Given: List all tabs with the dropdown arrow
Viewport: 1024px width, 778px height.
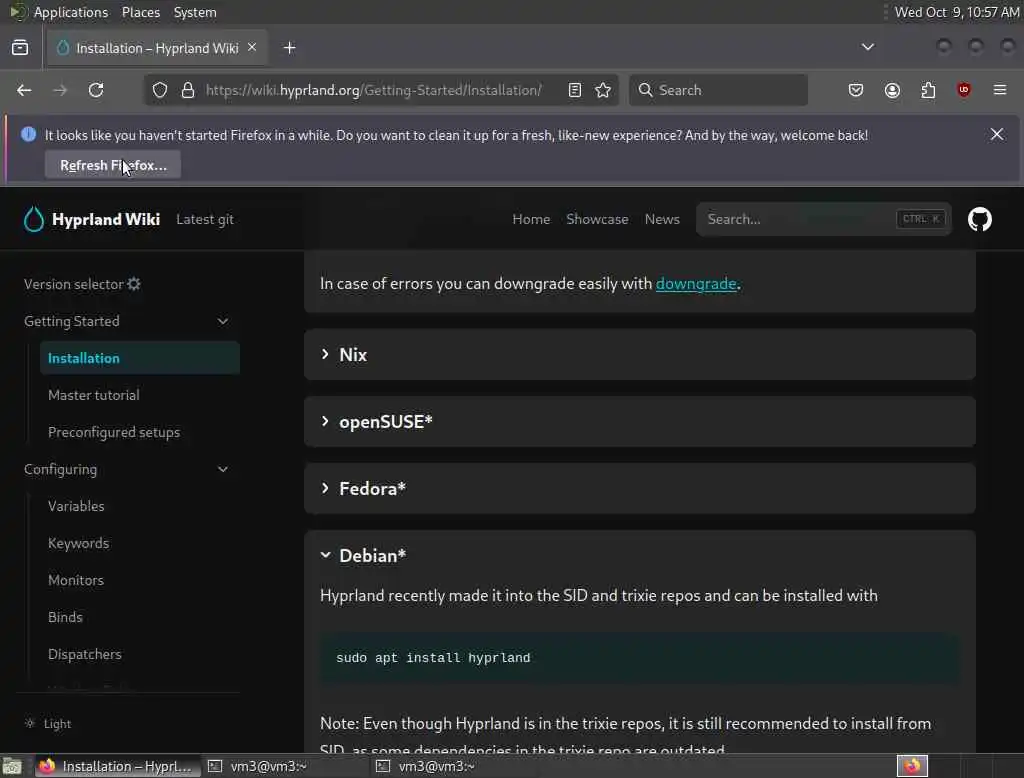Looking at the screenshot, I should tap(867, 47).
